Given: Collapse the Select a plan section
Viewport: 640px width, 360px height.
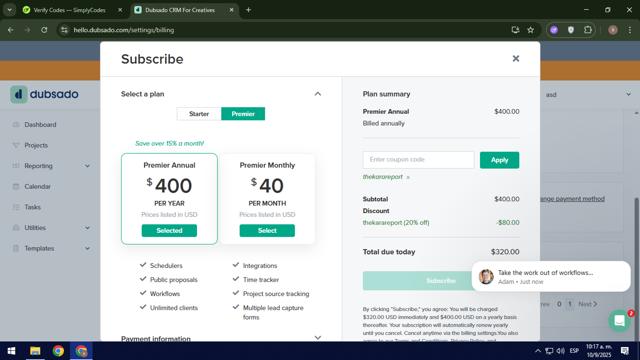Looking at the screenshot, I should tap(318, 94).
